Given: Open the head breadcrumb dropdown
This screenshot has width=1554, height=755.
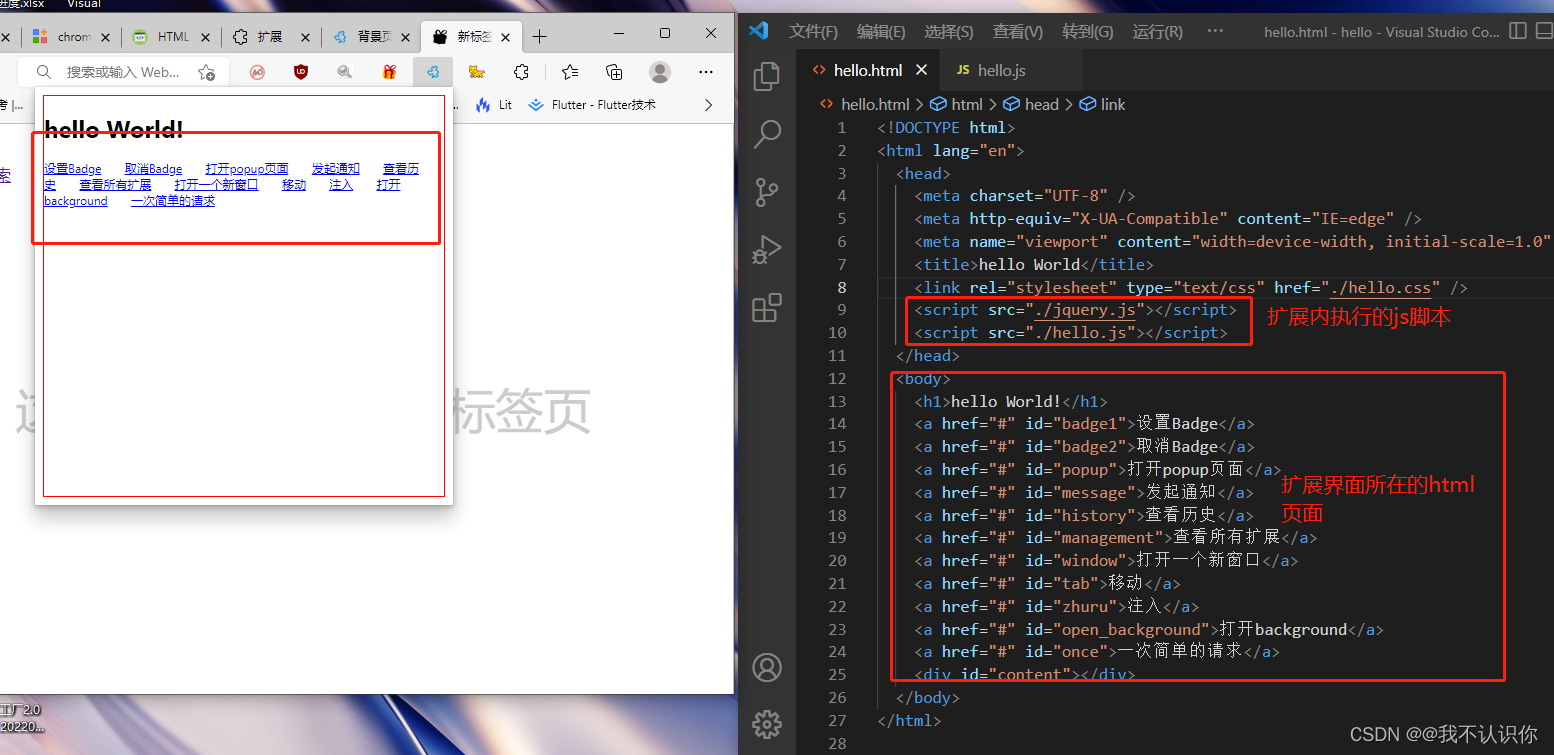Looking at the screenshot, I should [x=1031, y=104].
